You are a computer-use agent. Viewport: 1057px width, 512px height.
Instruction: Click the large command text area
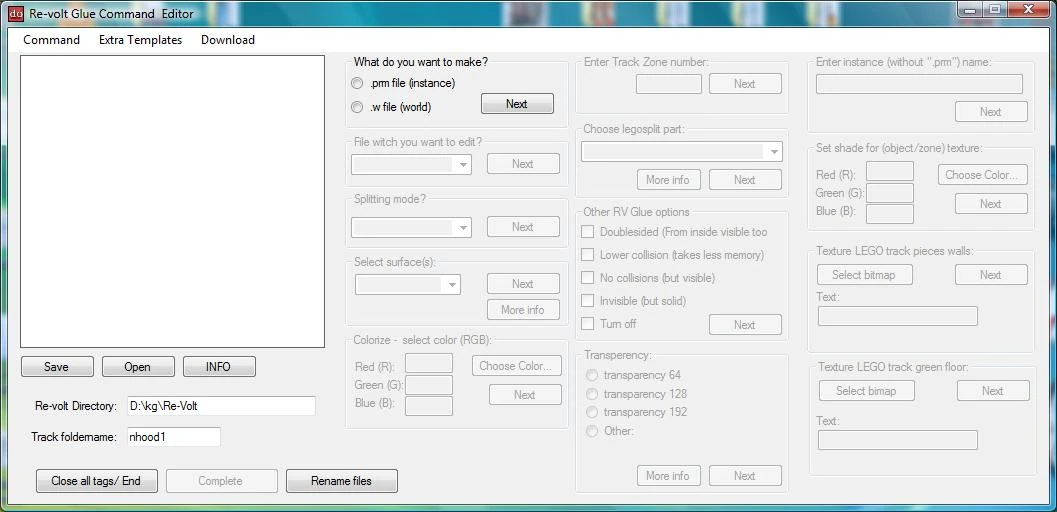coord(173,201)
